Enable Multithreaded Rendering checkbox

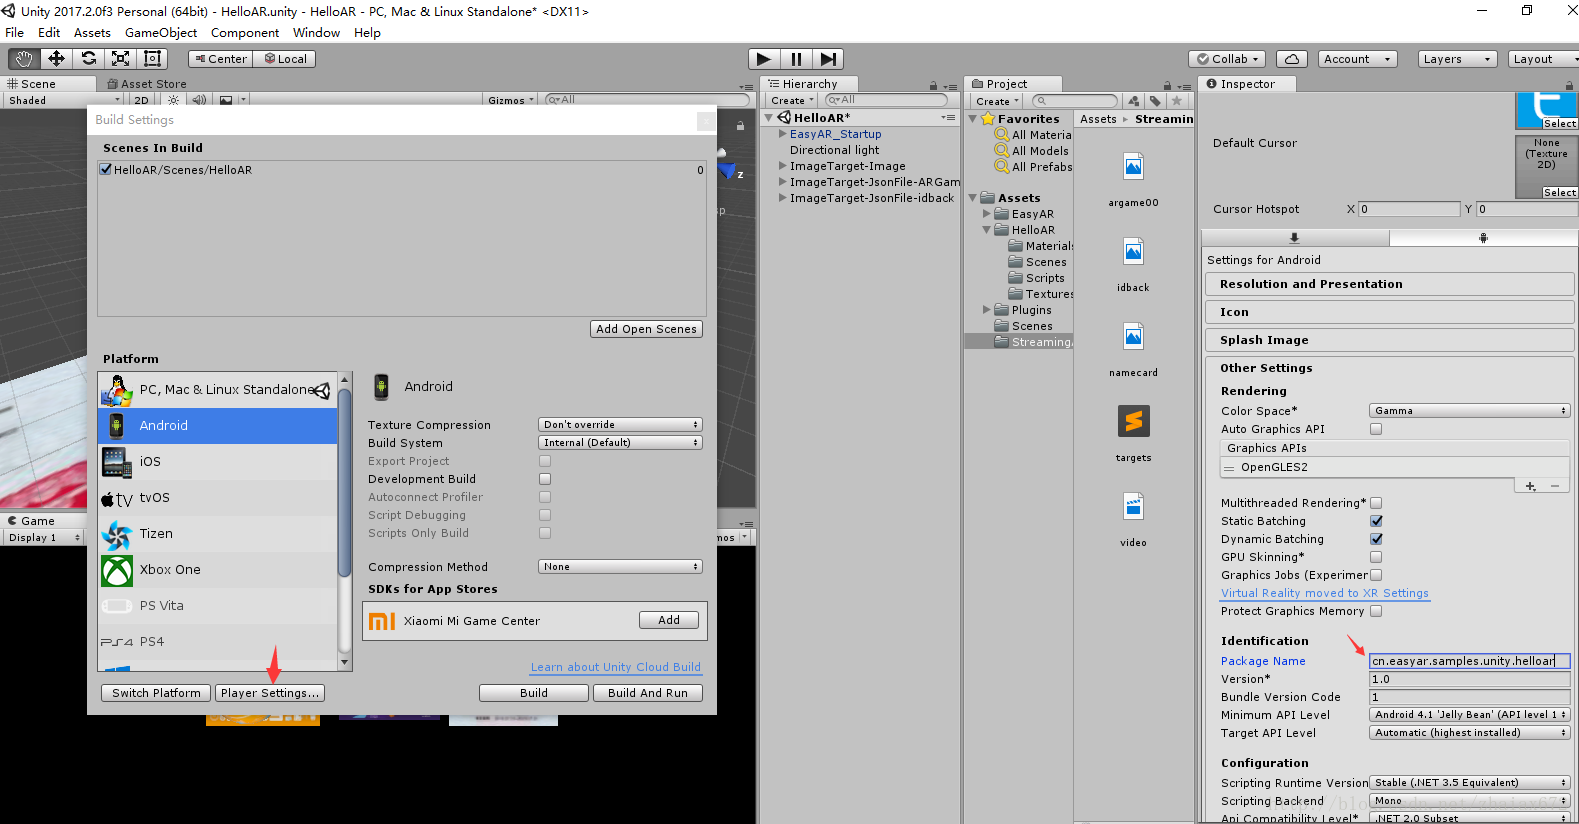(x=1376, y=503)
